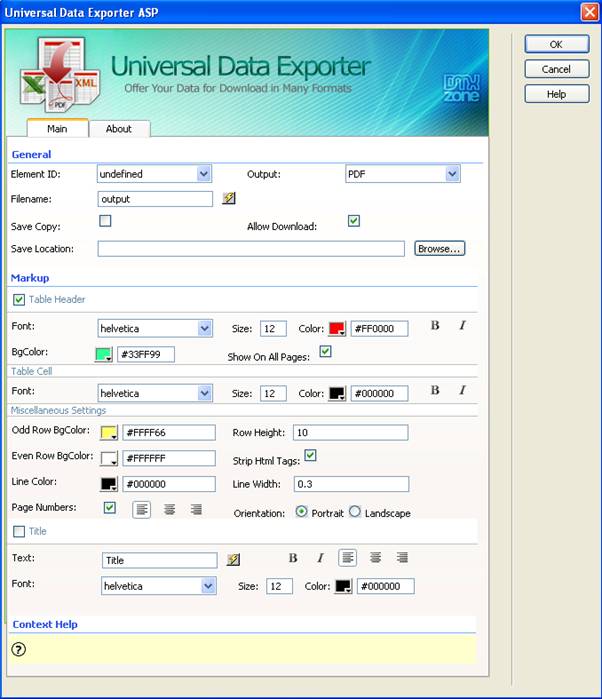Click the Filename input field
The height and width of the screenshot is (699, 602).
coord(155,199)
